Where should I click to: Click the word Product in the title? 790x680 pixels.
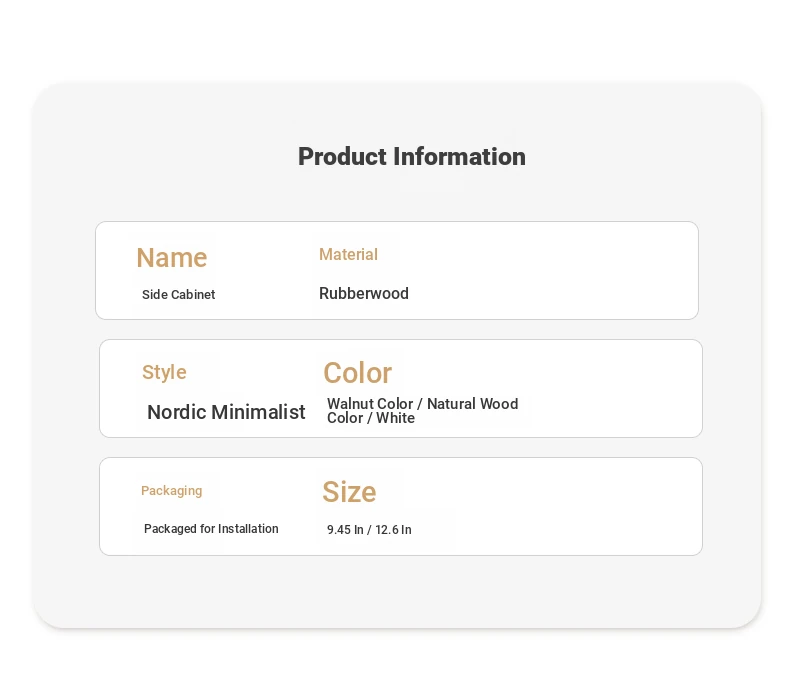click(x=343, y=157)
